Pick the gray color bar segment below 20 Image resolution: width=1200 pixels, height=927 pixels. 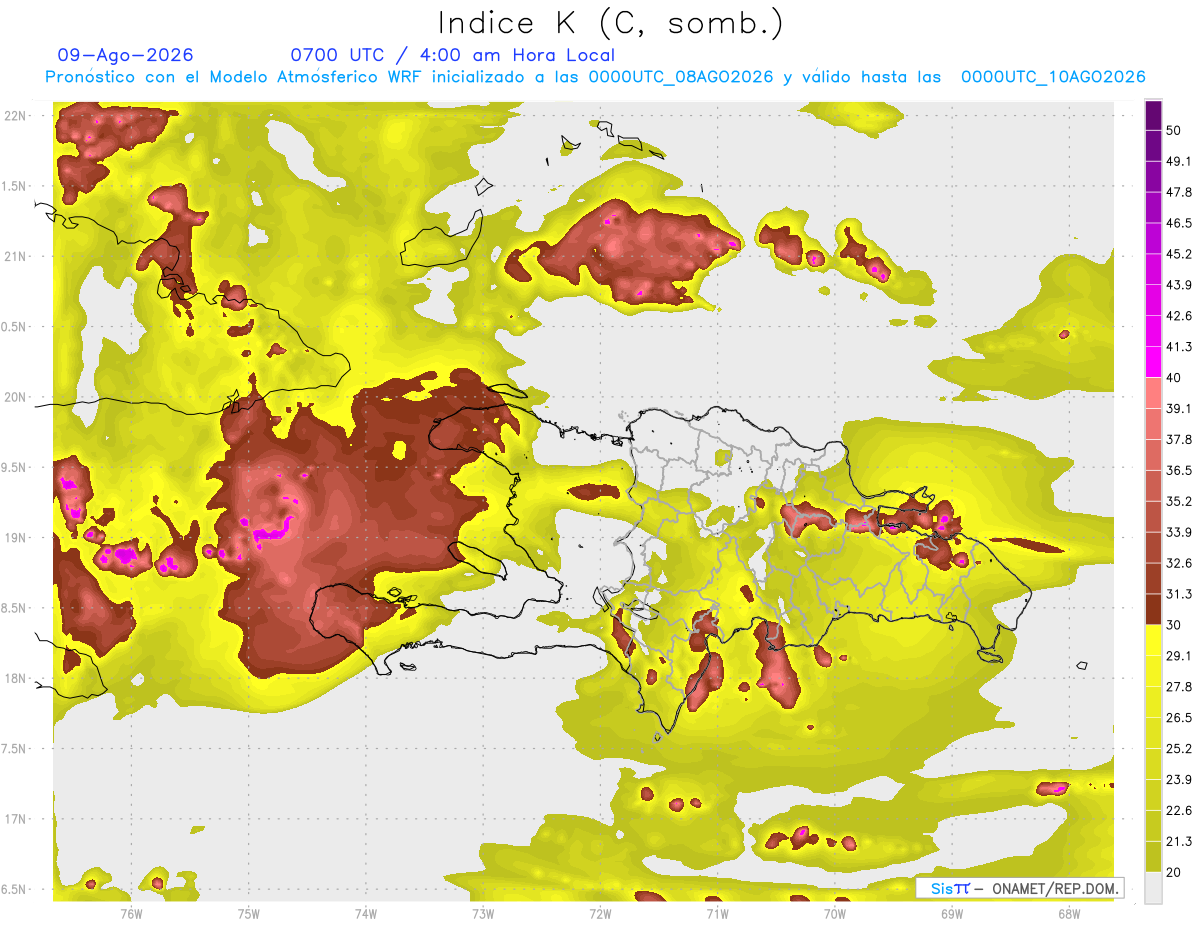coord(1154,888)
